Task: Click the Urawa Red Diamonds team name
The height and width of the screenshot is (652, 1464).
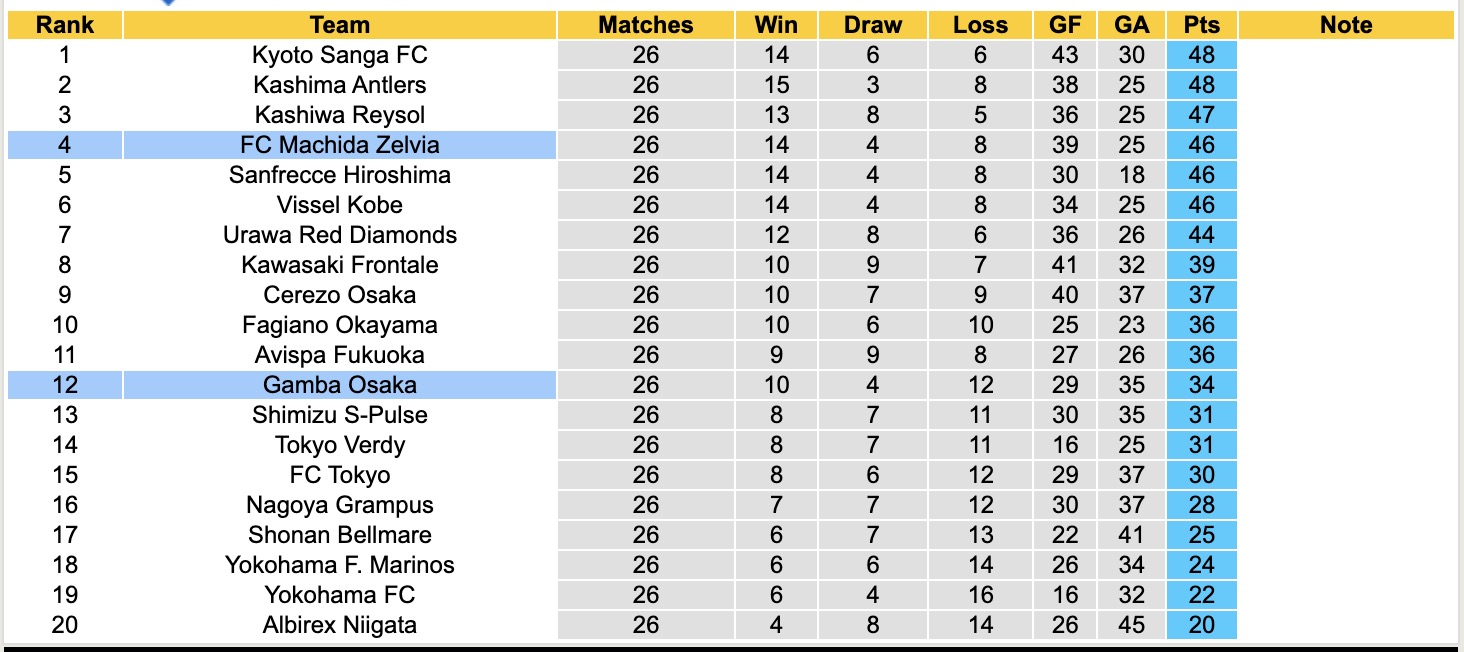Action: point(339,235)
